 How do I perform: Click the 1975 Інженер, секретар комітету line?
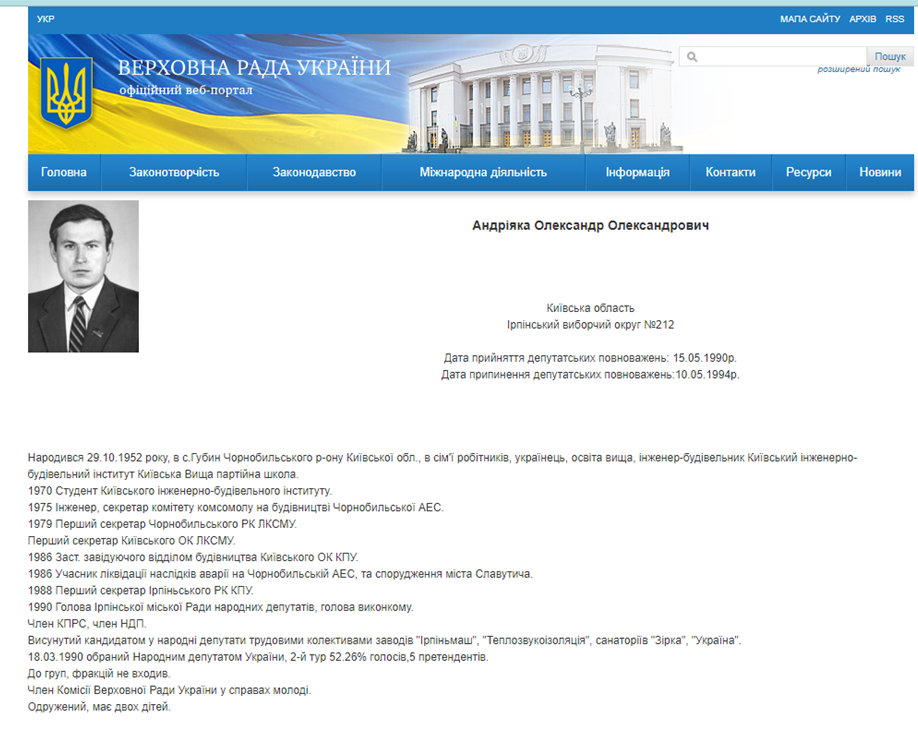236,507
